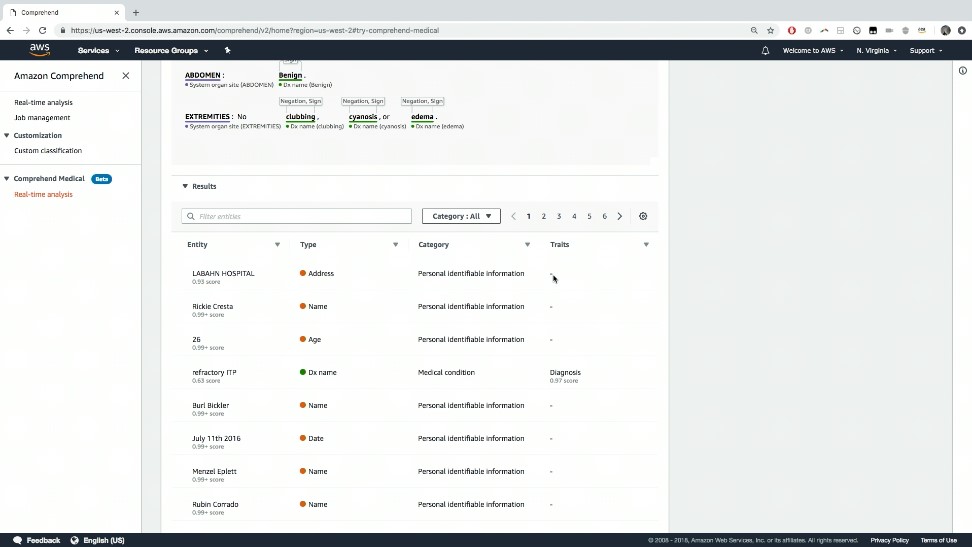Sort by the Entity column arrow
972x547 pixels.
[277, 245]
